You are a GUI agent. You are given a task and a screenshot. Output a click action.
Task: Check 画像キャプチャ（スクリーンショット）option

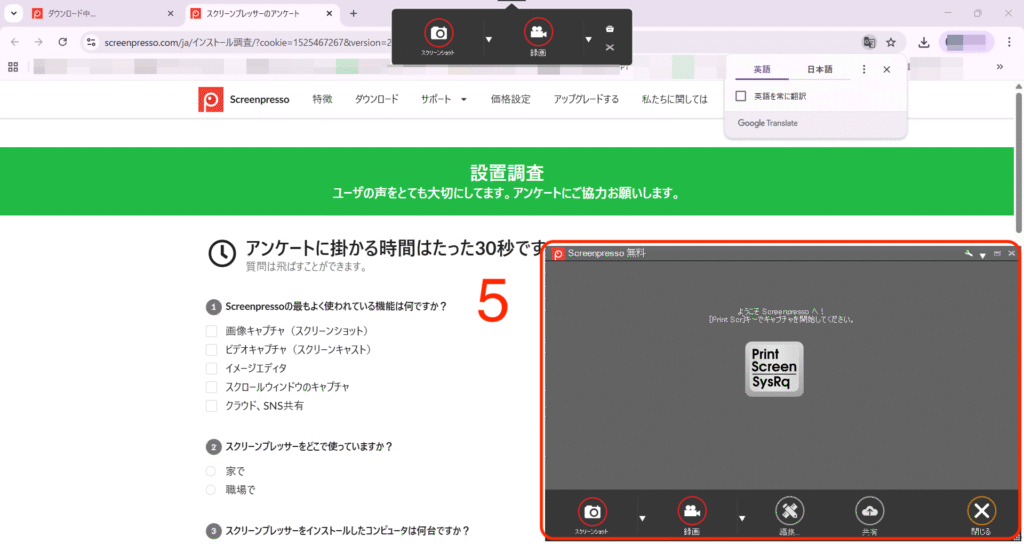(212, 331)
